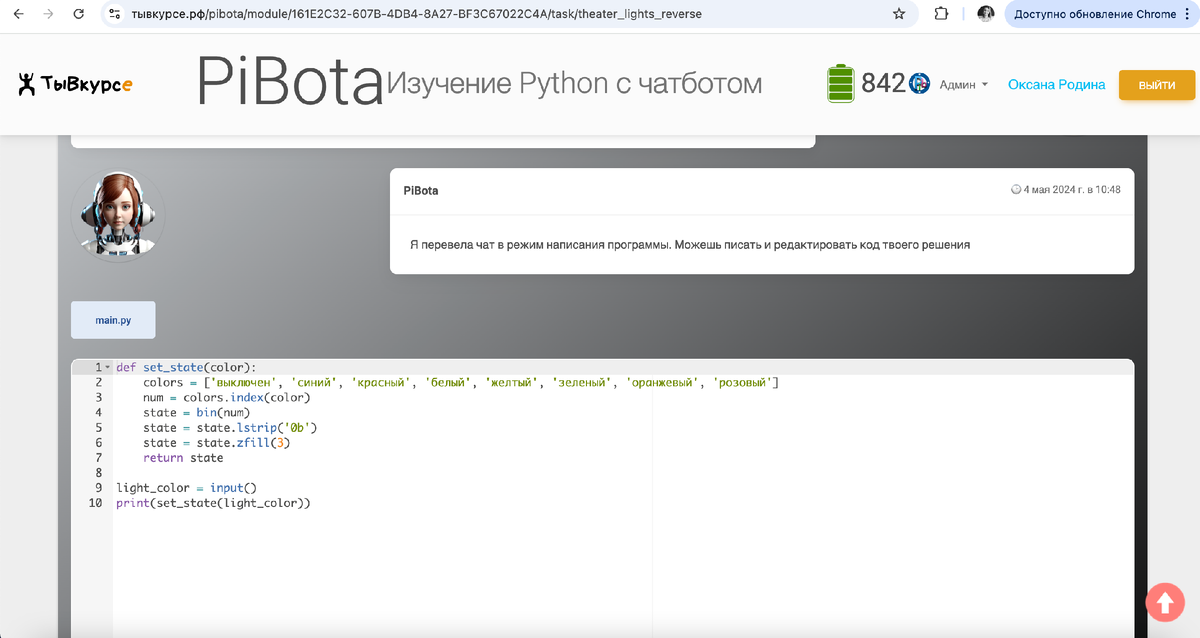Click the green battery energy icon
The image size is (1200, 638).
click(840, 84)
